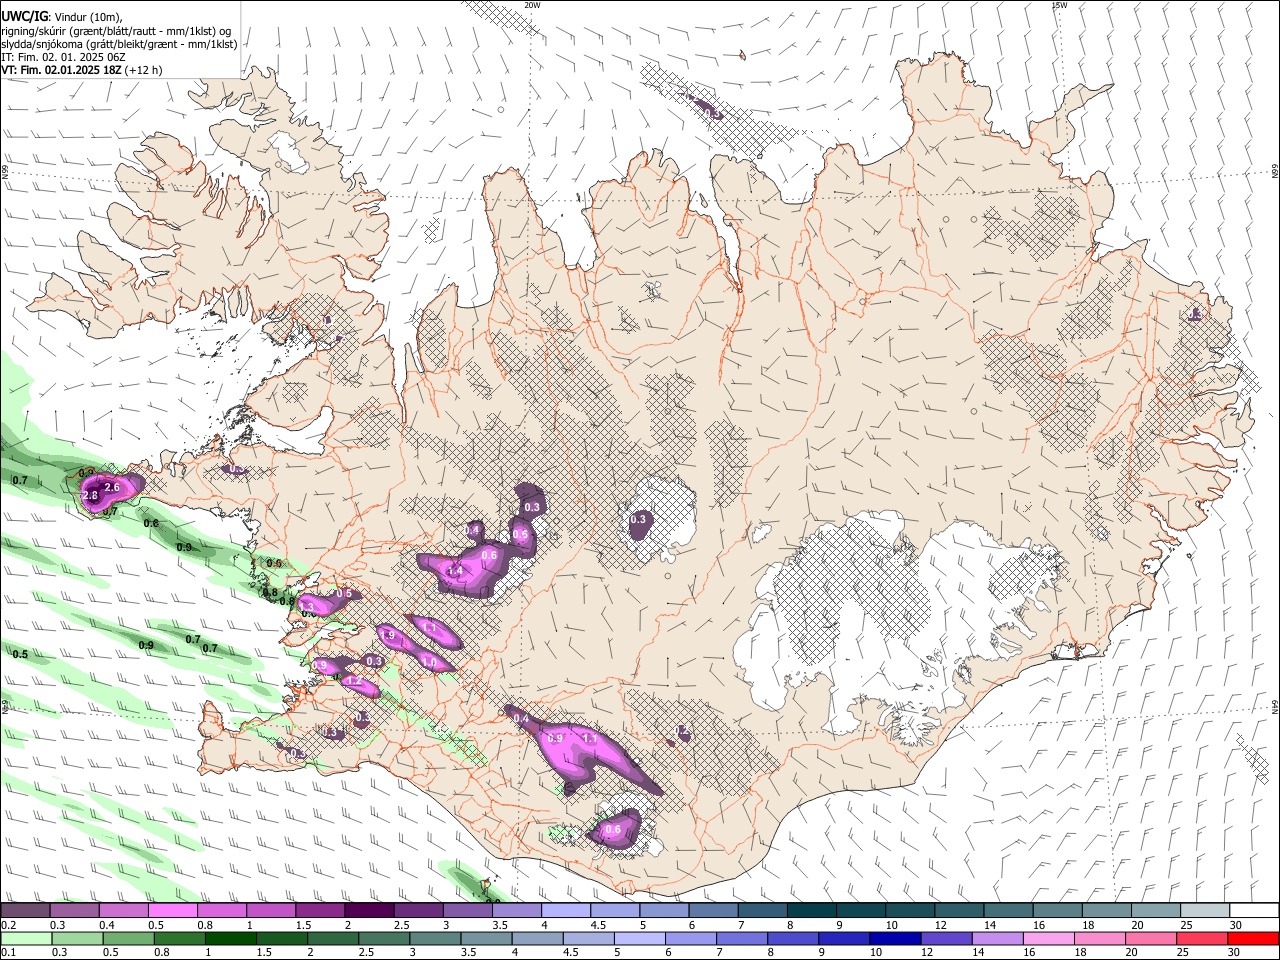Click the light purple 14 rain legend swatch
The height and width of the screenshot is (960, 1280).
click(x=998, y=939)
